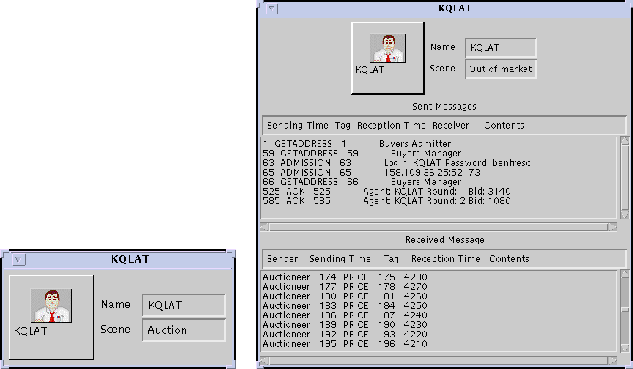Select Auctioneer PRICE message with sending time 177
This screenshot has width=633, height=369.
[x=345, y=287]
